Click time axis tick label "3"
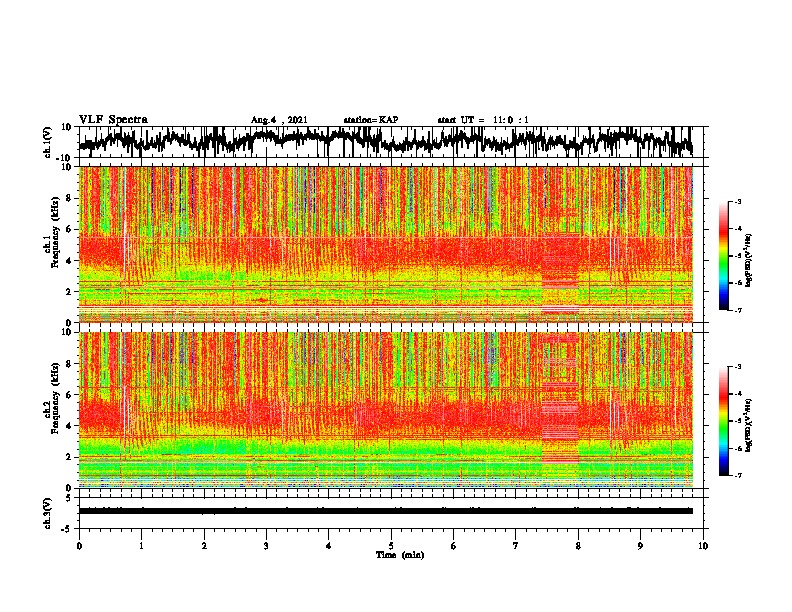 click(266, 546)
